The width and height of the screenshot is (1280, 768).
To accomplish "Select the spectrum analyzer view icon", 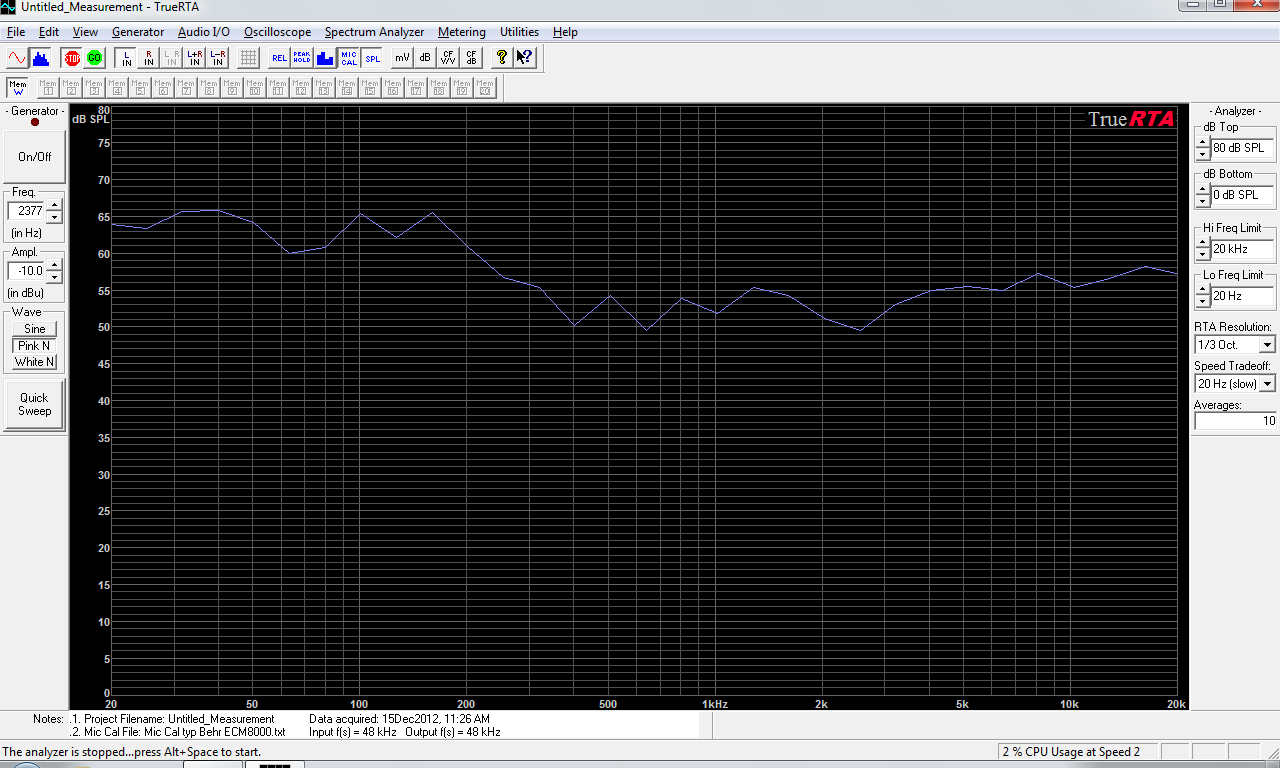I will click(40, 58).
